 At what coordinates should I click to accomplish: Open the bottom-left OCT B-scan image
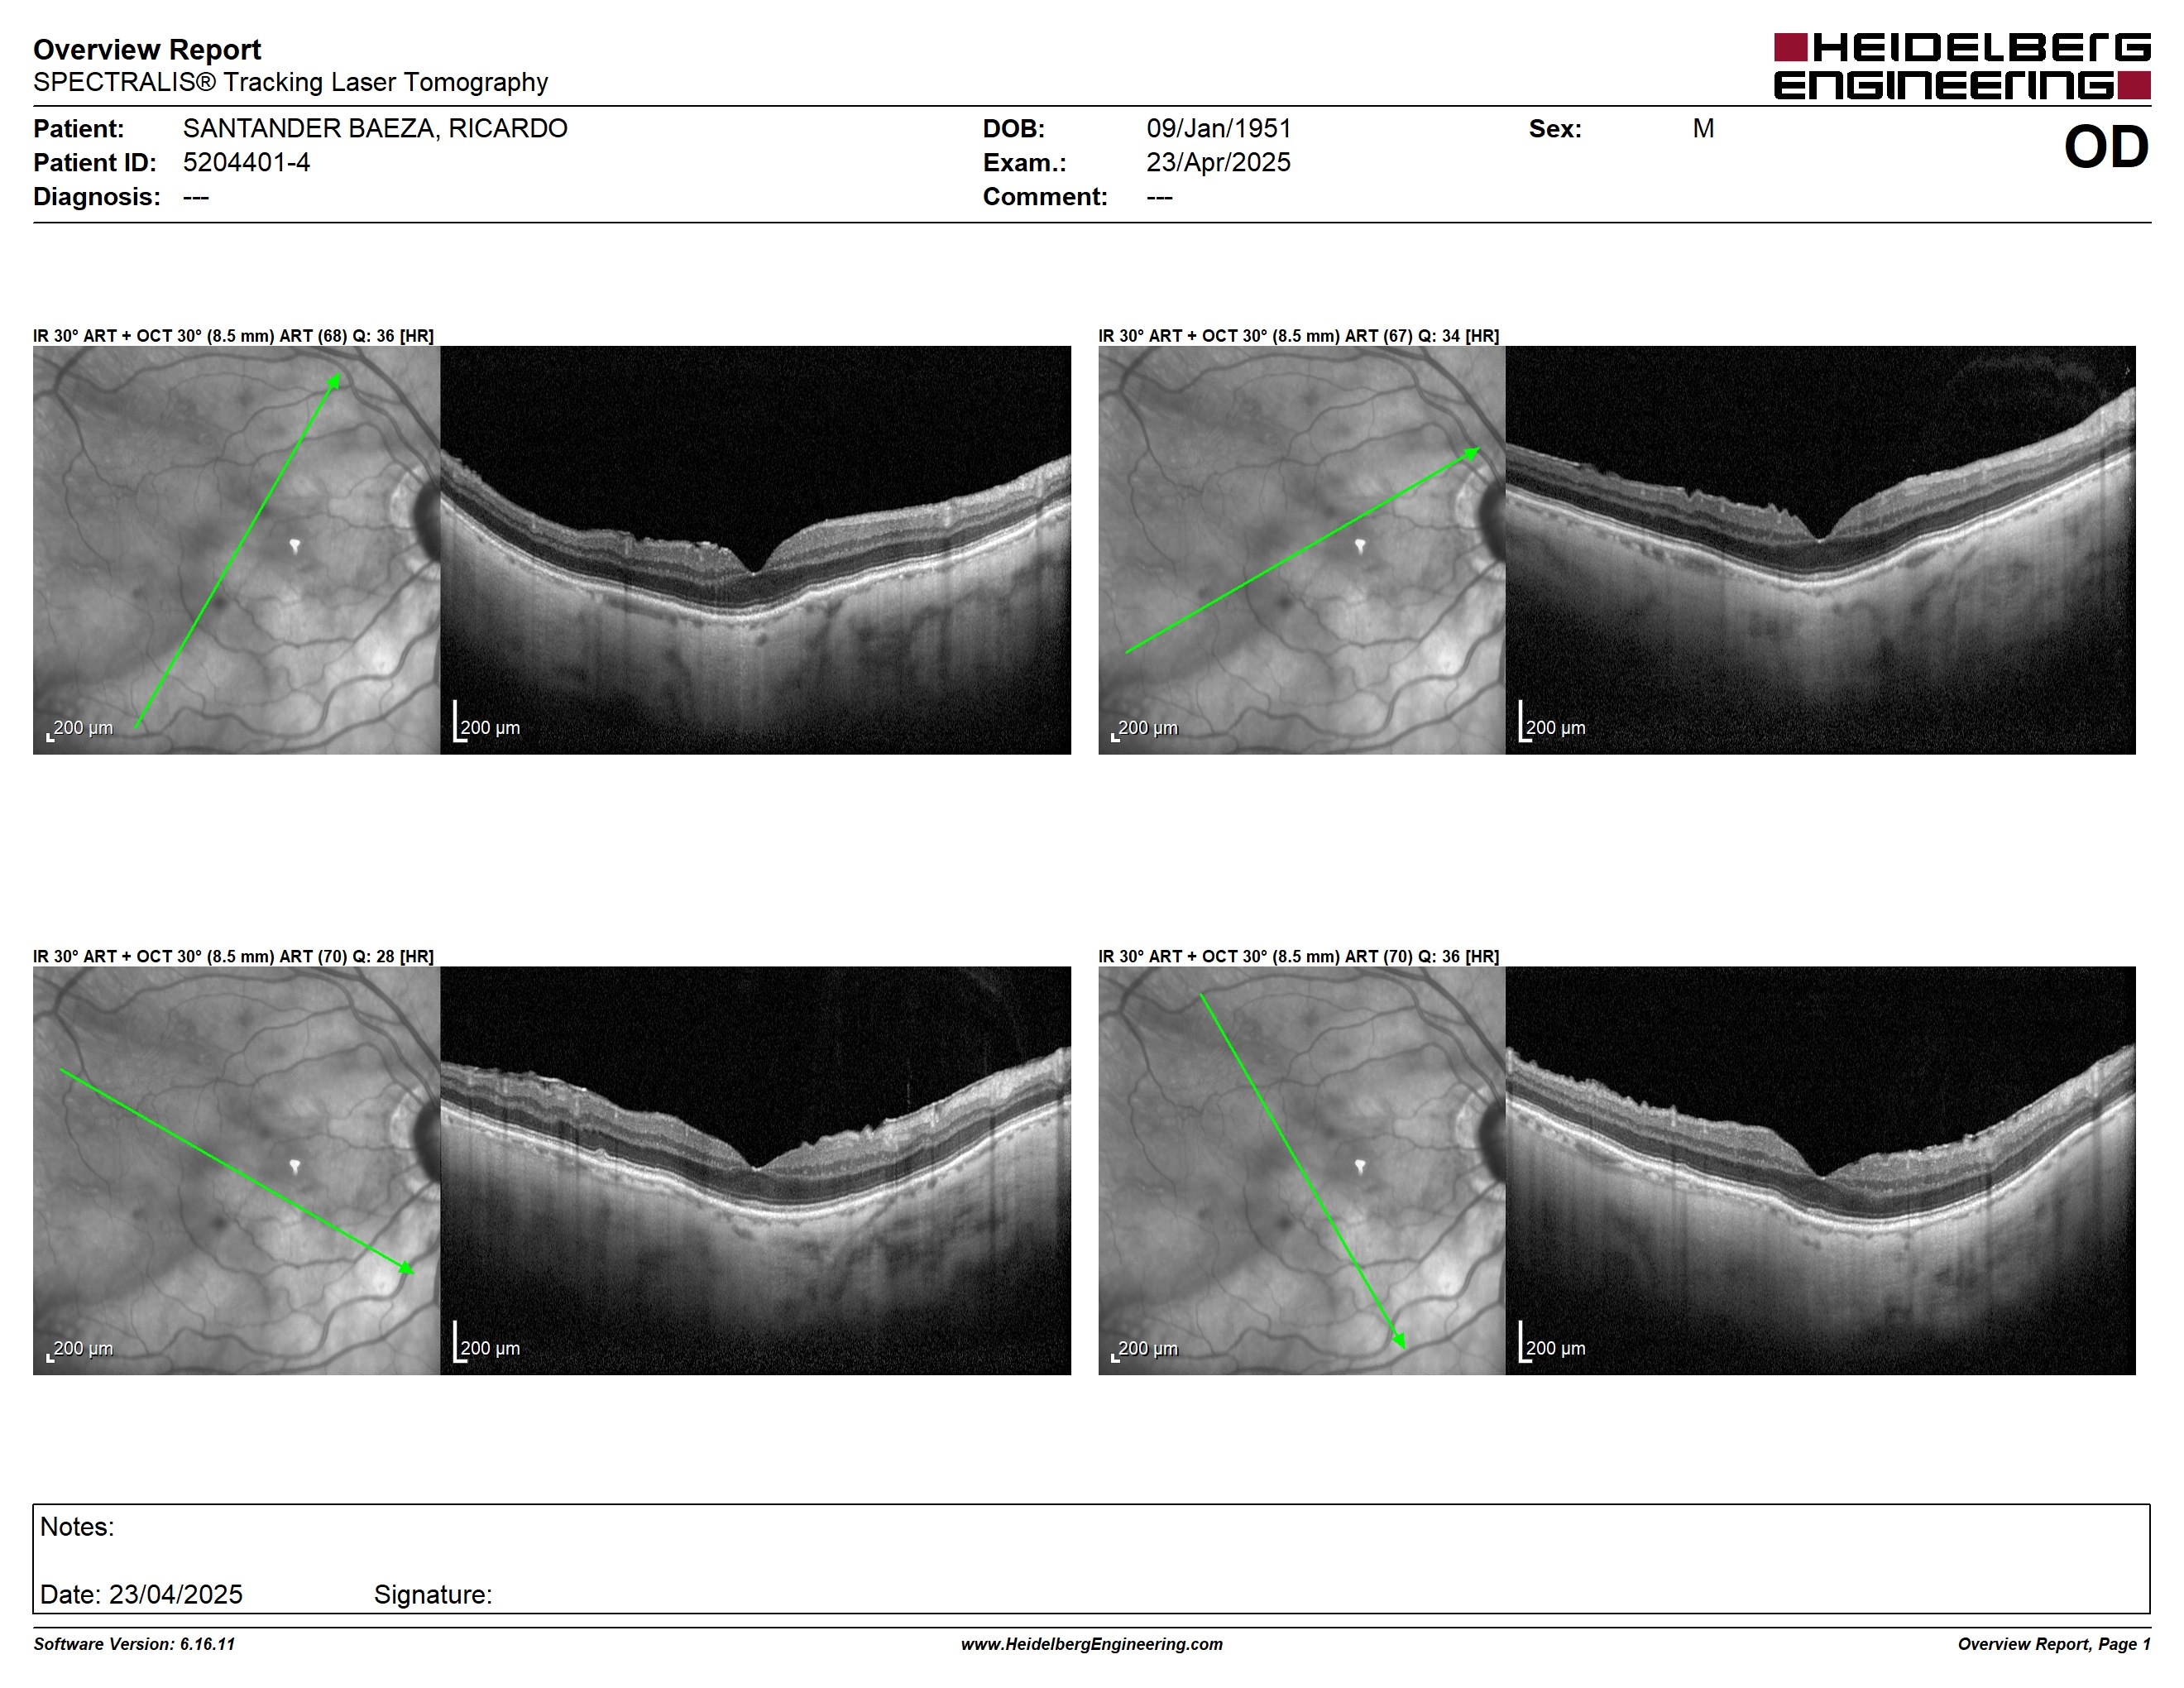(x=755, y=1170)
